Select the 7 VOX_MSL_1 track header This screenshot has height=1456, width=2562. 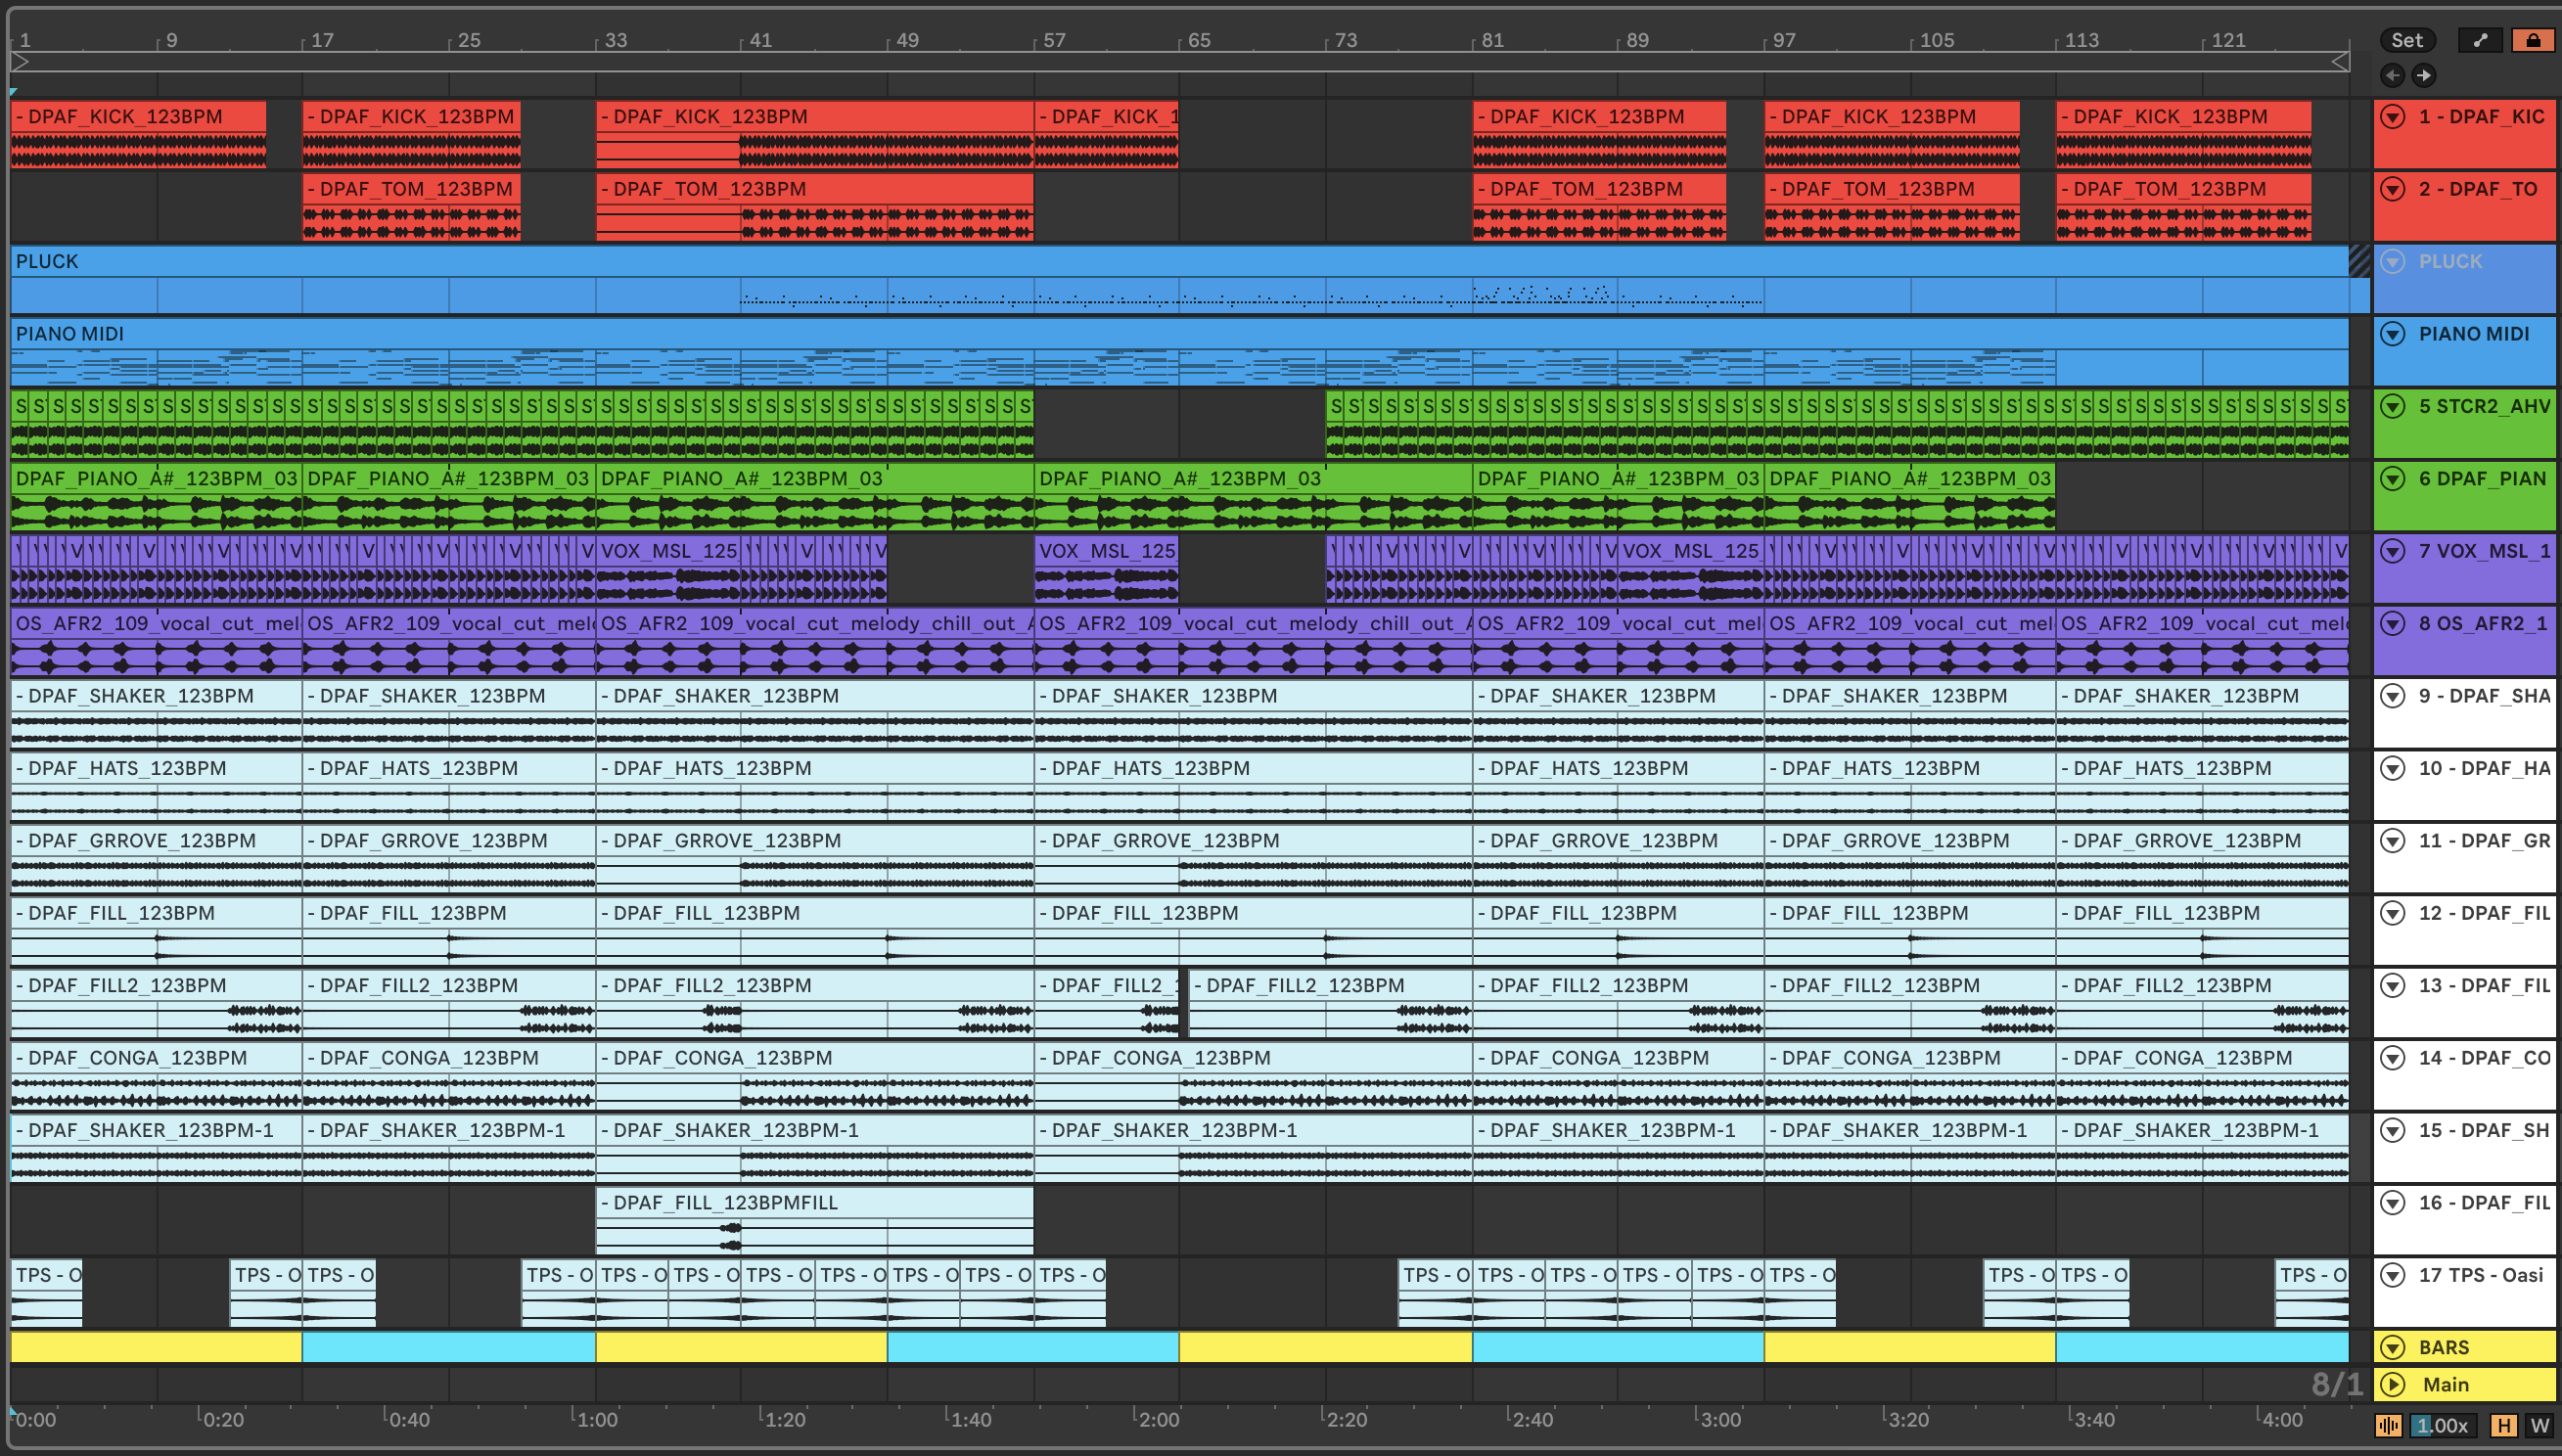[2484, 551]
